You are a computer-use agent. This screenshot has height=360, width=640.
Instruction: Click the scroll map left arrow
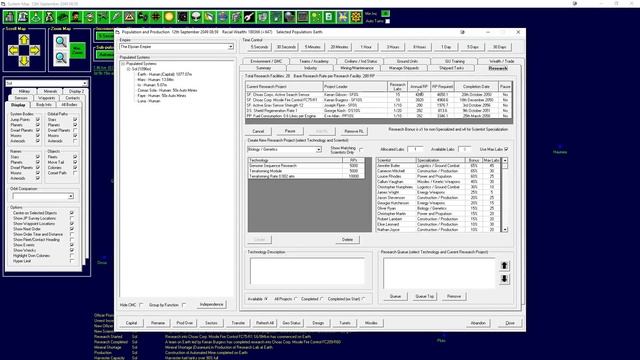pos(13,51)
